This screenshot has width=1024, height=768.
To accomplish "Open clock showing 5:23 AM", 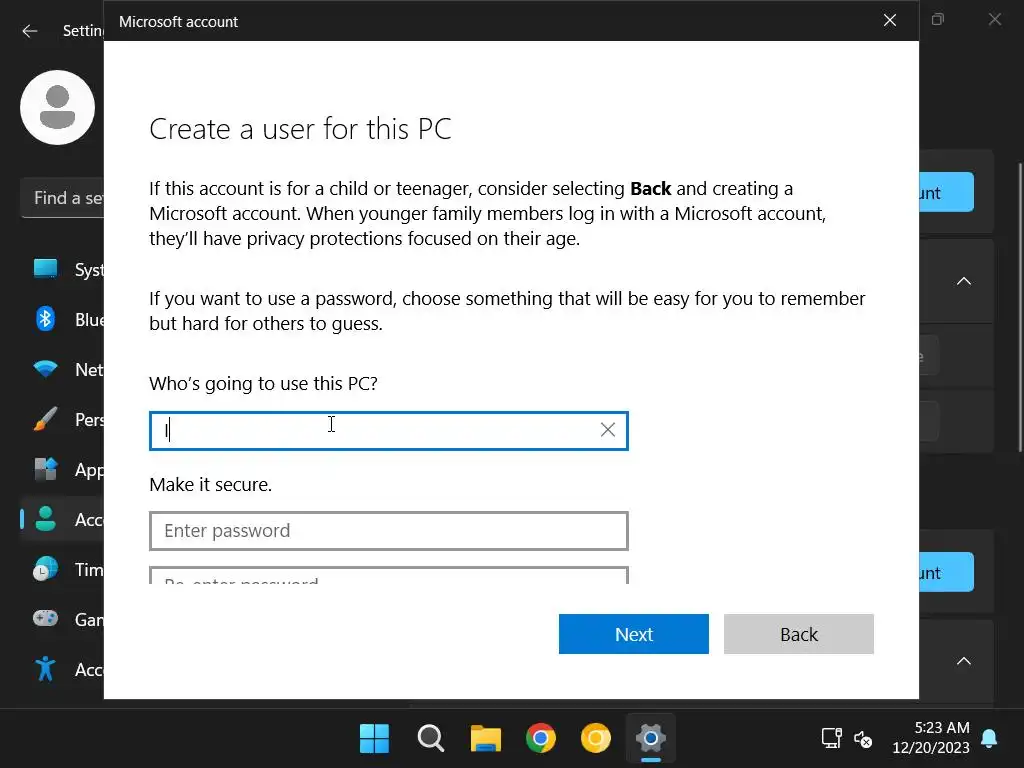I will [x=931, y=737].
